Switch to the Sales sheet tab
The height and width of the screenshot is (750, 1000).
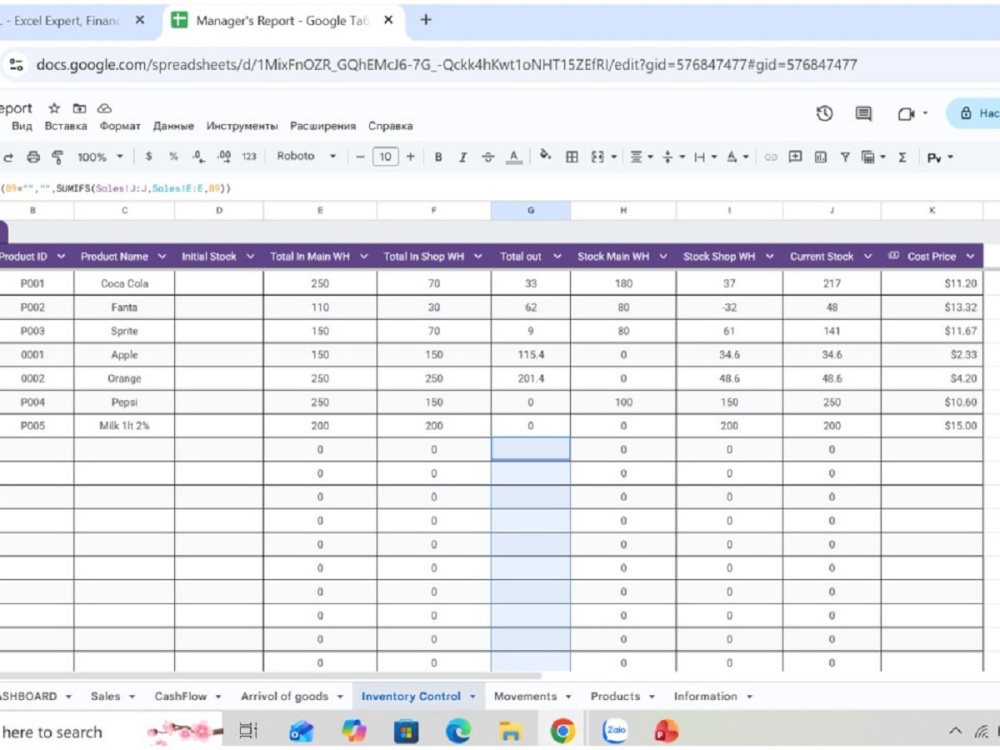point(105,696)
